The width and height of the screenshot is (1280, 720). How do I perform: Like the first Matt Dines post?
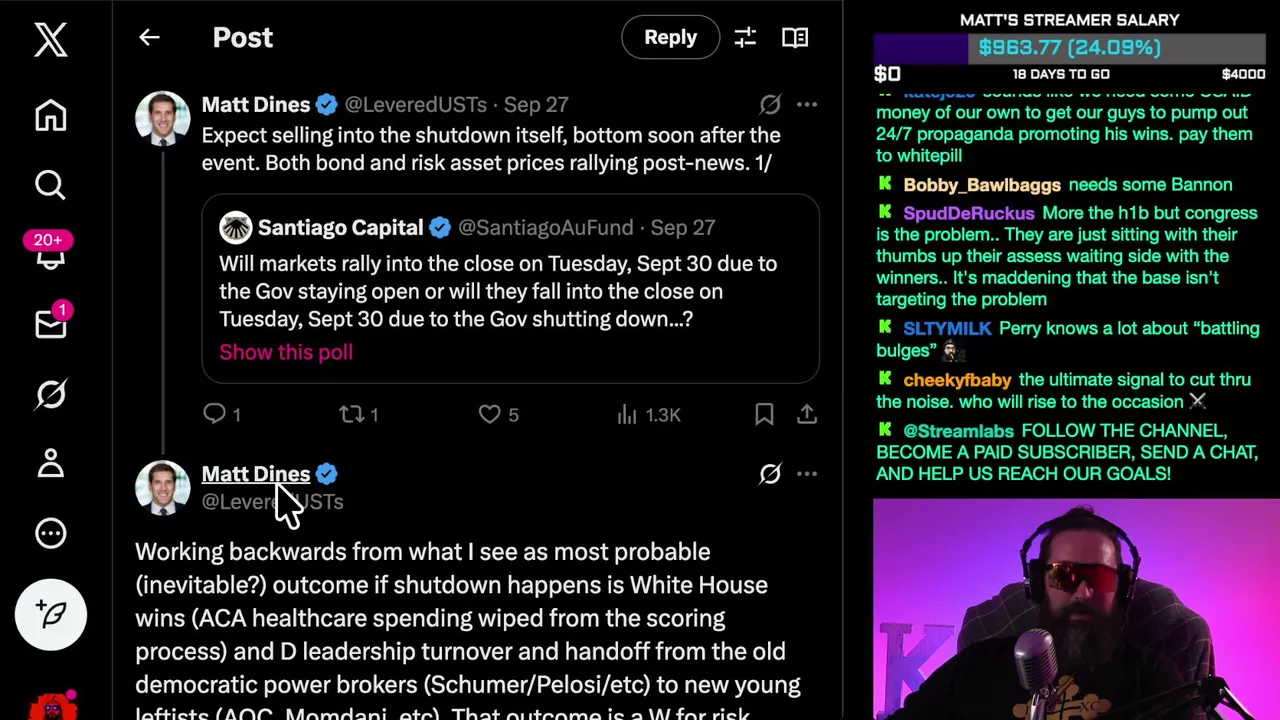click(x=498, y=414)
